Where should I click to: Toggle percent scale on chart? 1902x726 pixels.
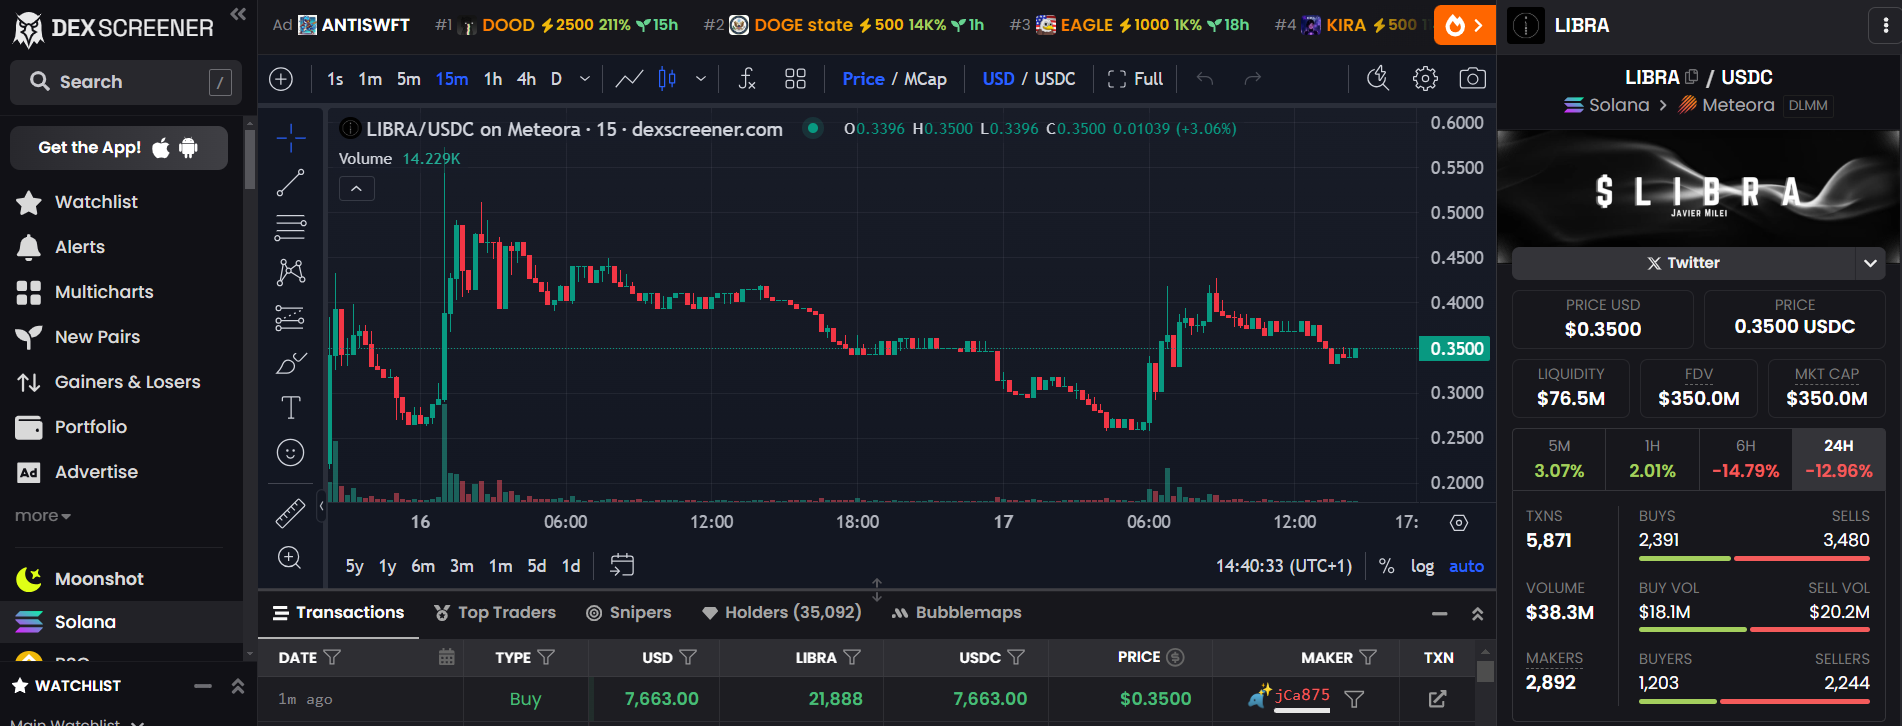[1386, 566]
